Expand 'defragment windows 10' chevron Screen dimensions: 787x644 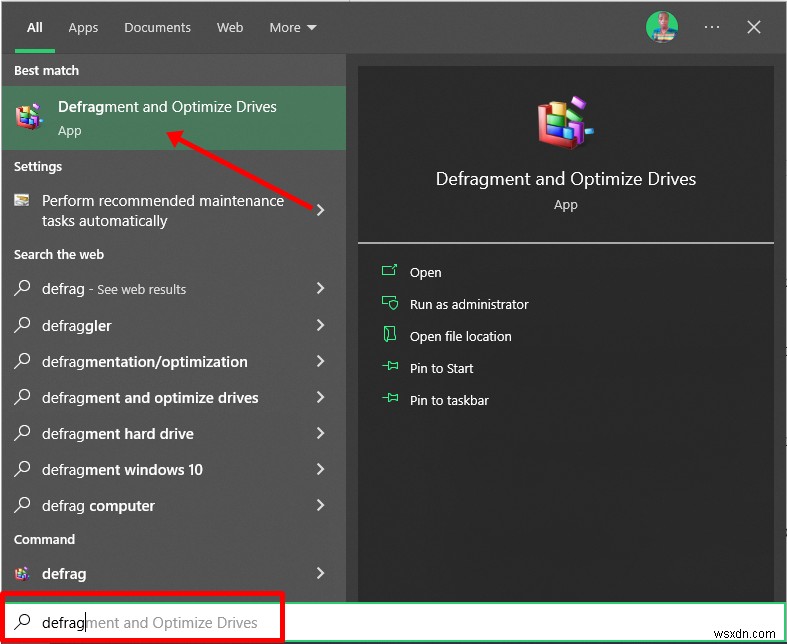click(320, 469)
